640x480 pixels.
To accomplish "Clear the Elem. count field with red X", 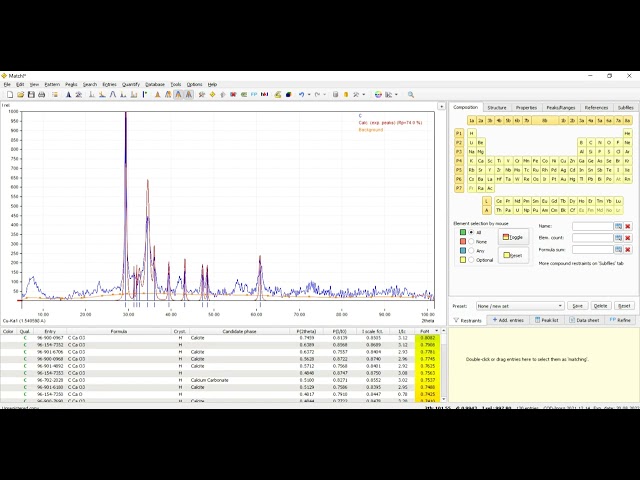I will click(x=628, y=238).
